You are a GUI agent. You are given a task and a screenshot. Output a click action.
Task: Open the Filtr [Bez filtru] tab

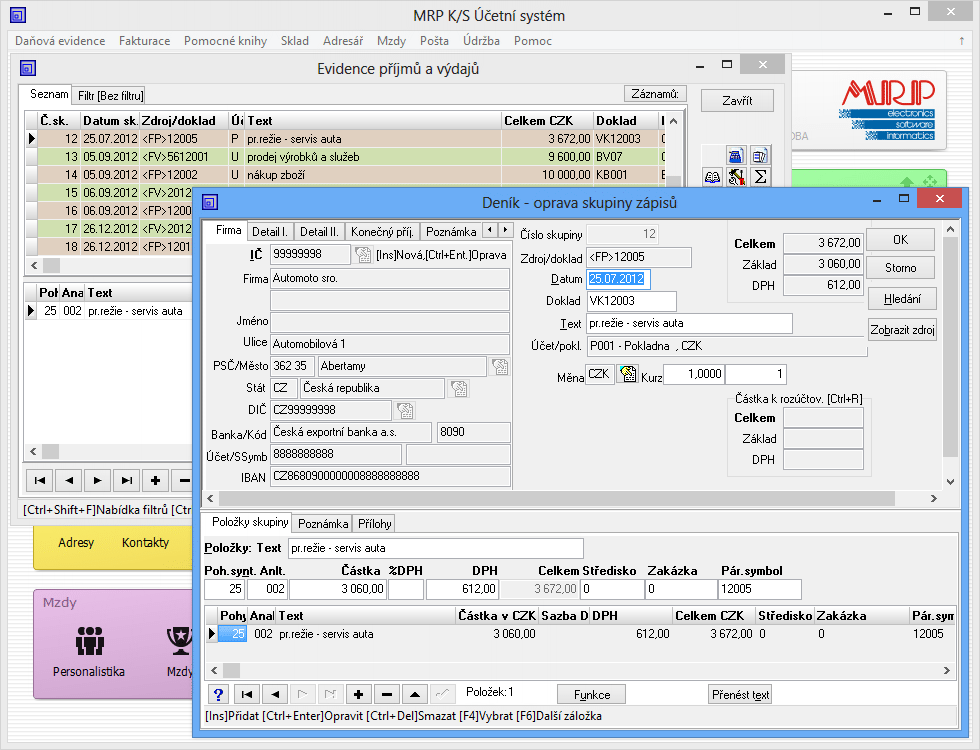coord(111,95)
